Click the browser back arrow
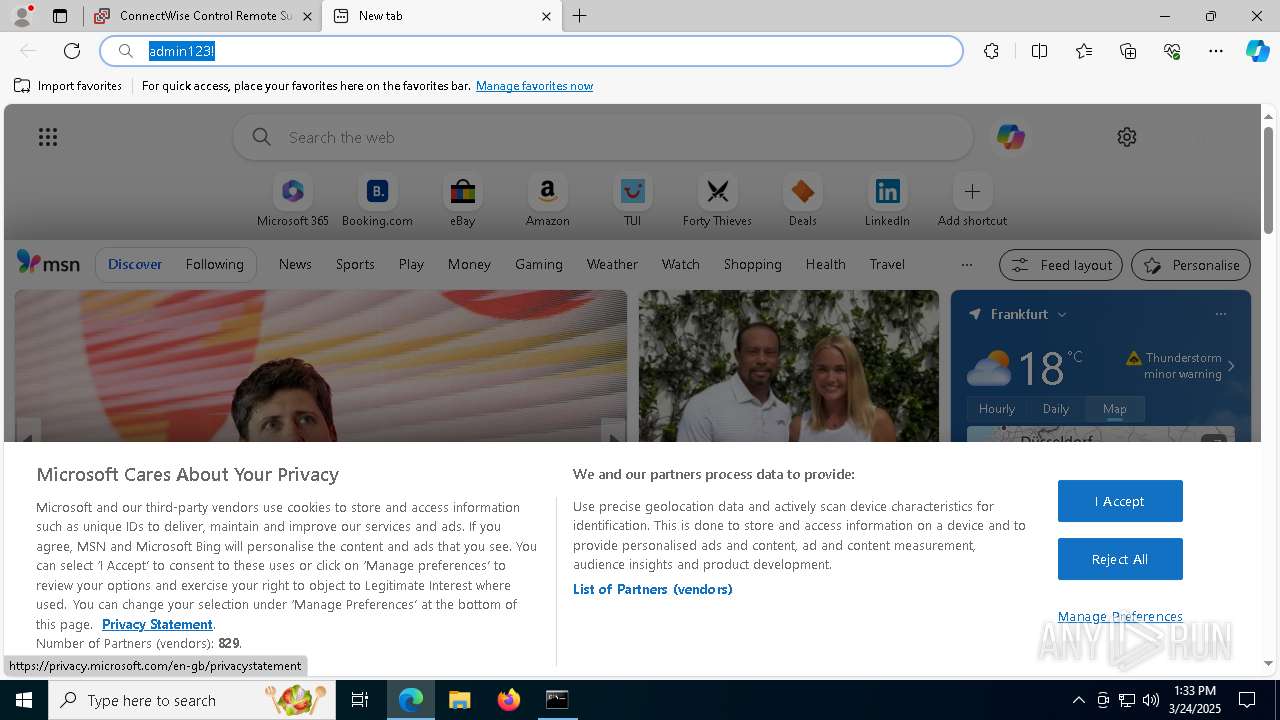The image size is (1280, 720). tap(28, 51)
